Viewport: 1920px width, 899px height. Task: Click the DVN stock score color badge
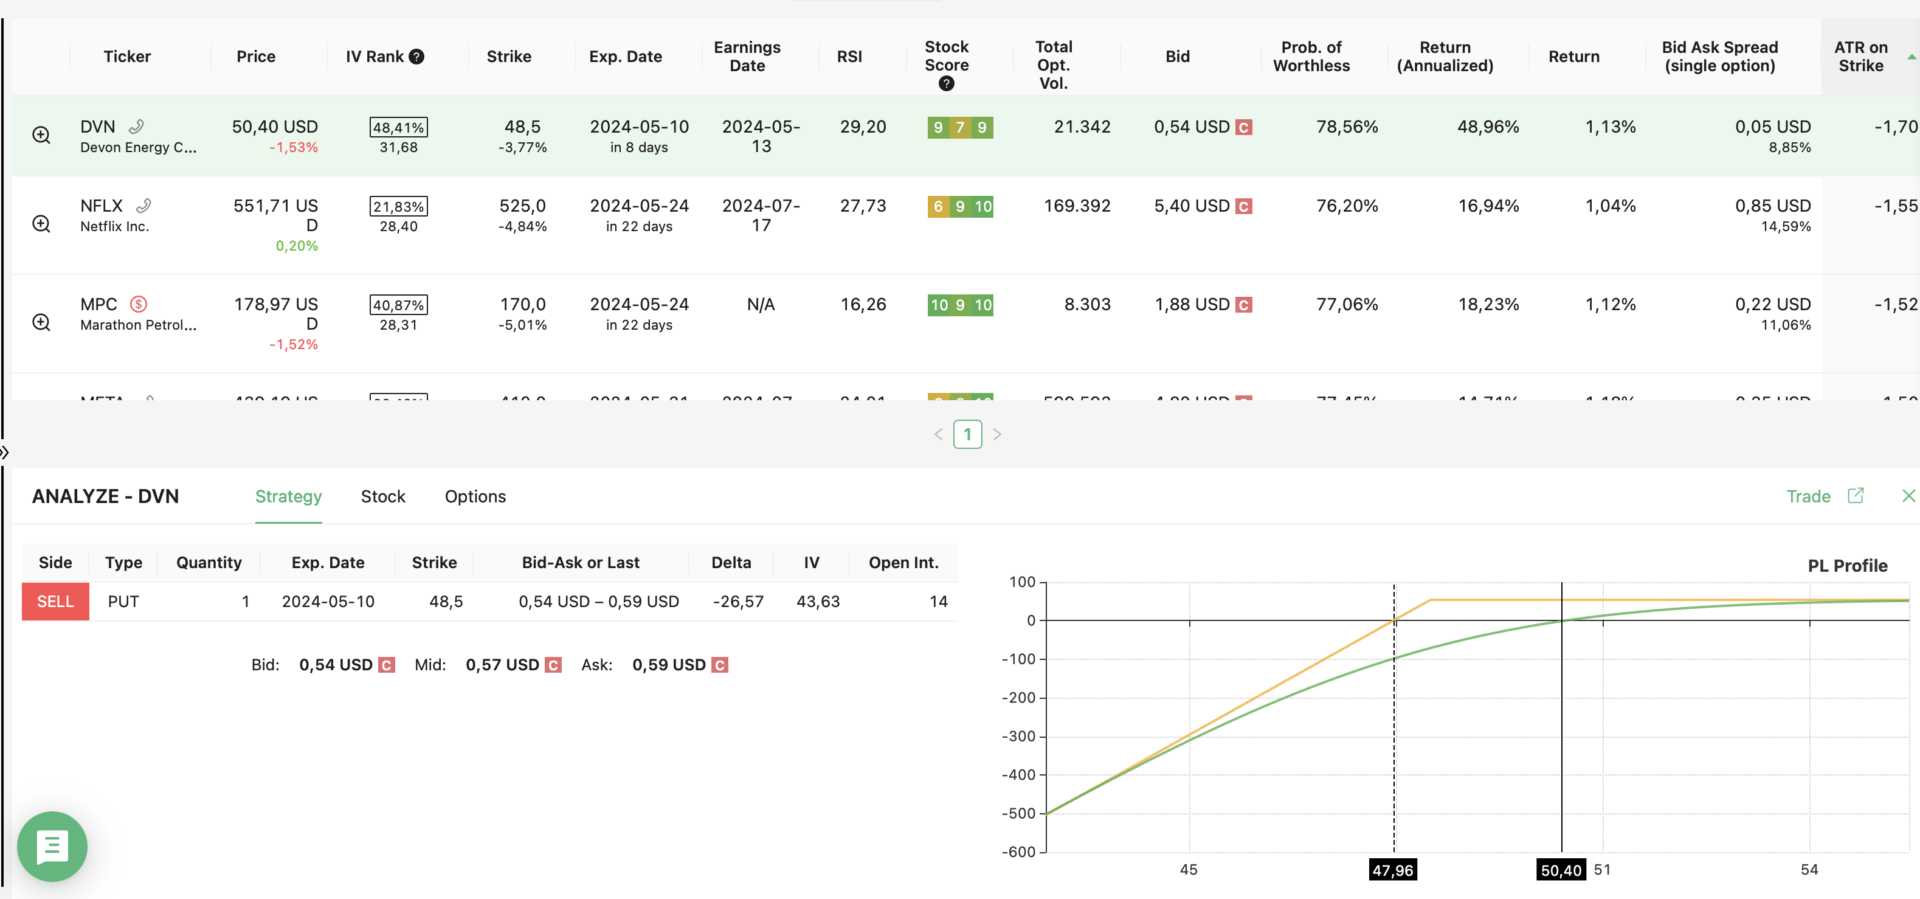point(960,127)
